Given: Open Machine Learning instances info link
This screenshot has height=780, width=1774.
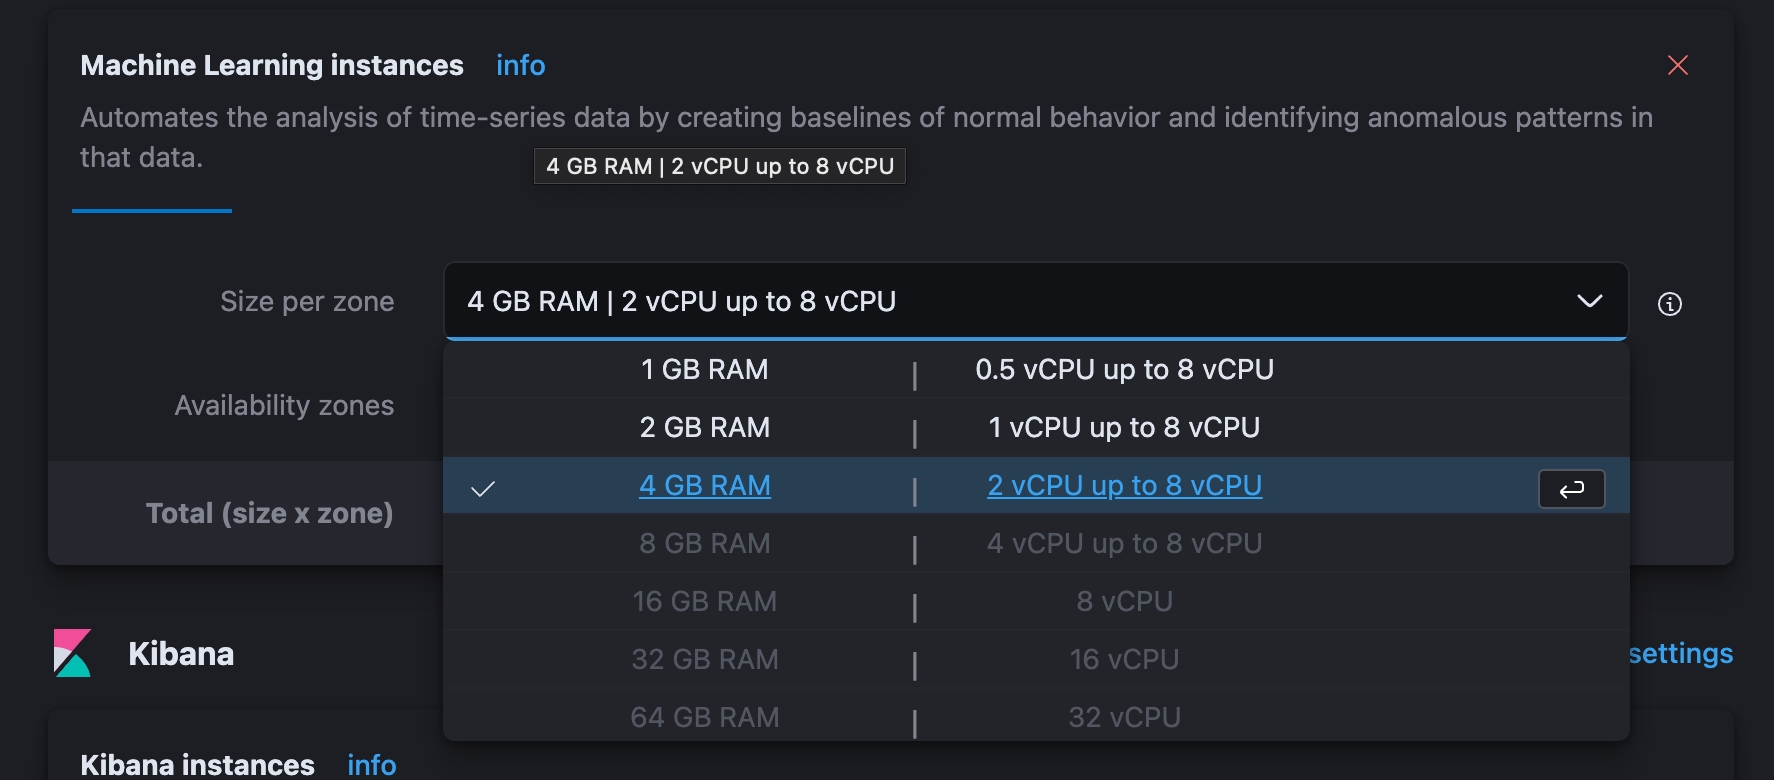Looking at the screenshot, I should coord(521,65).
